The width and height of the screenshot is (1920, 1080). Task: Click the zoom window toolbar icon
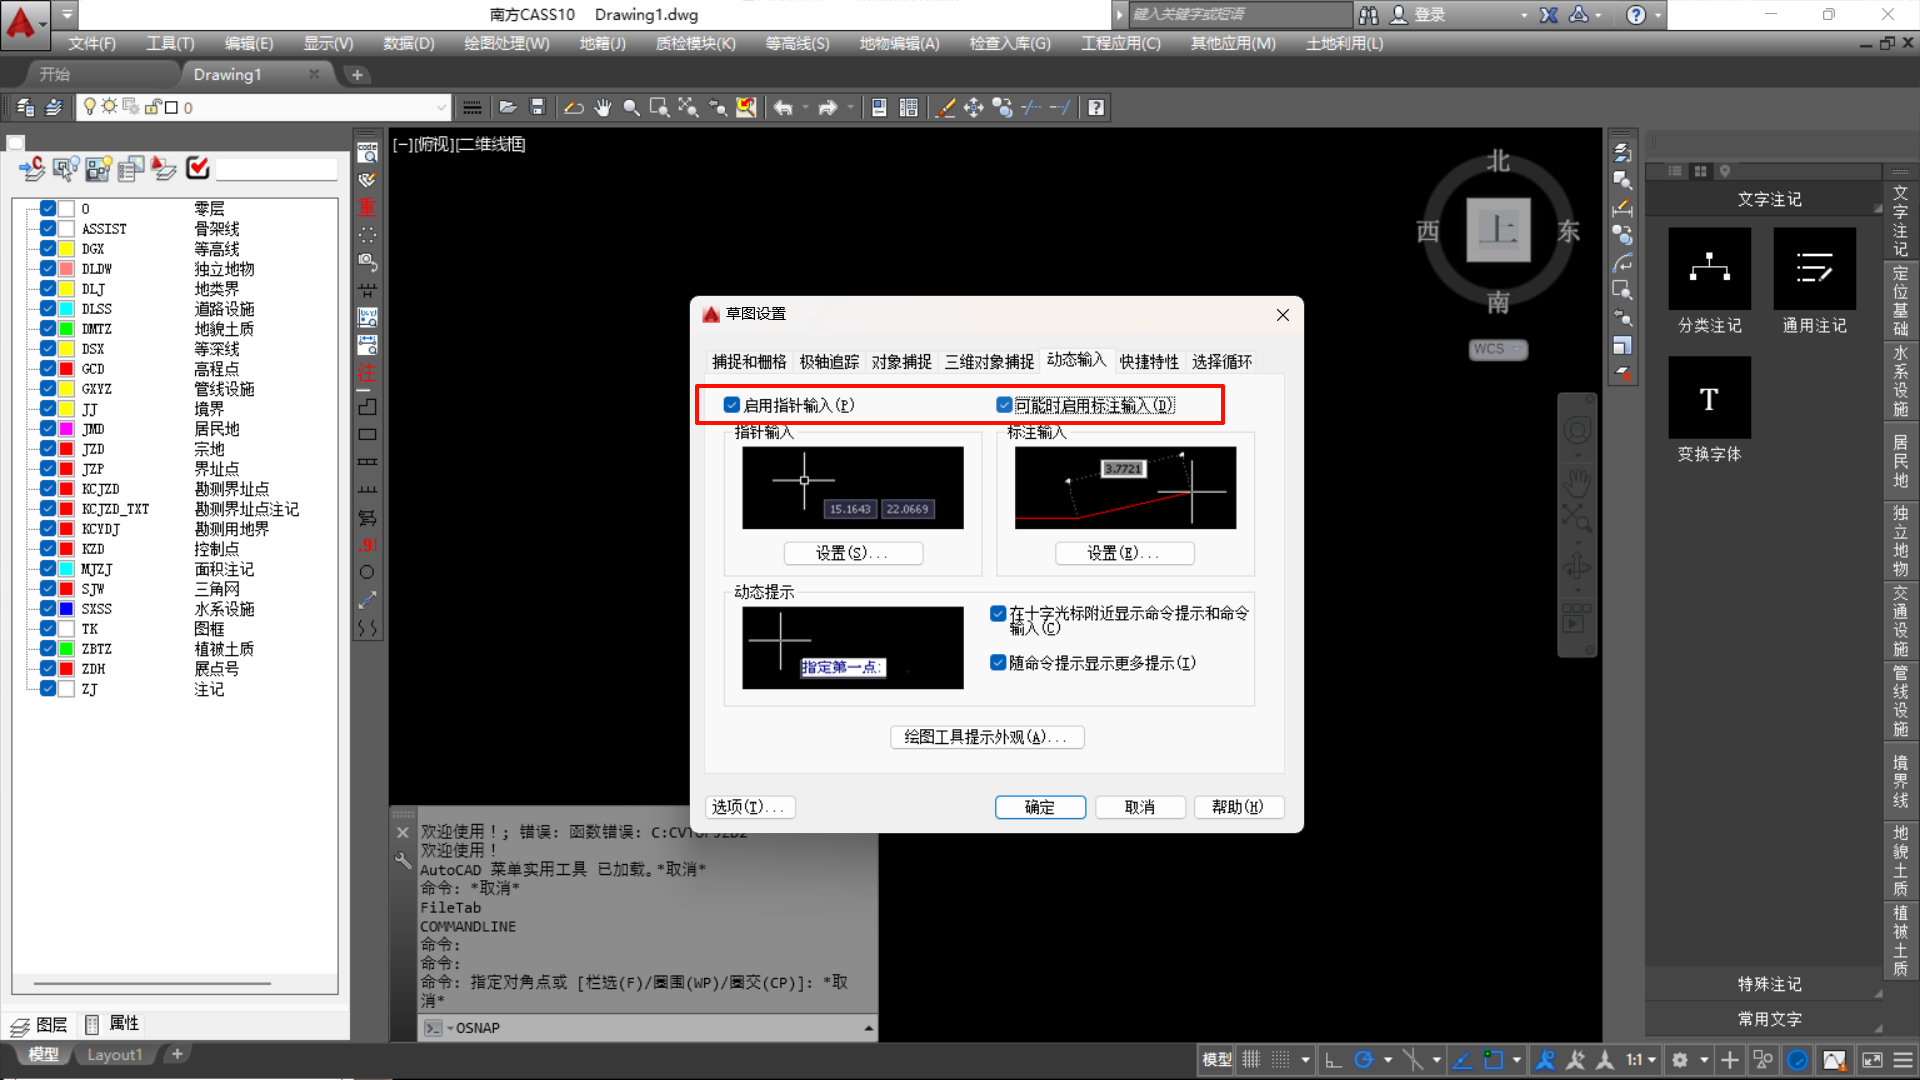pyautogui.click(x=659, y=108)
